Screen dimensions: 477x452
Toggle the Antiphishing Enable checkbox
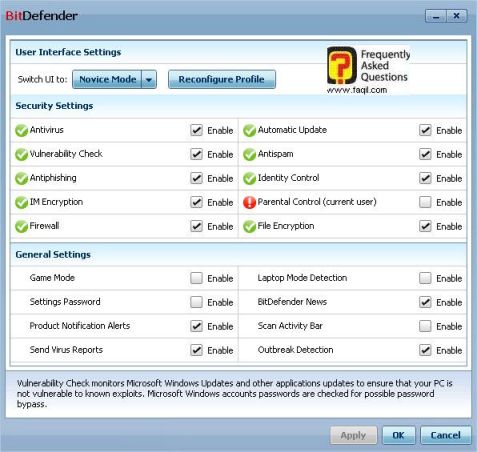[x=196, y=178]
